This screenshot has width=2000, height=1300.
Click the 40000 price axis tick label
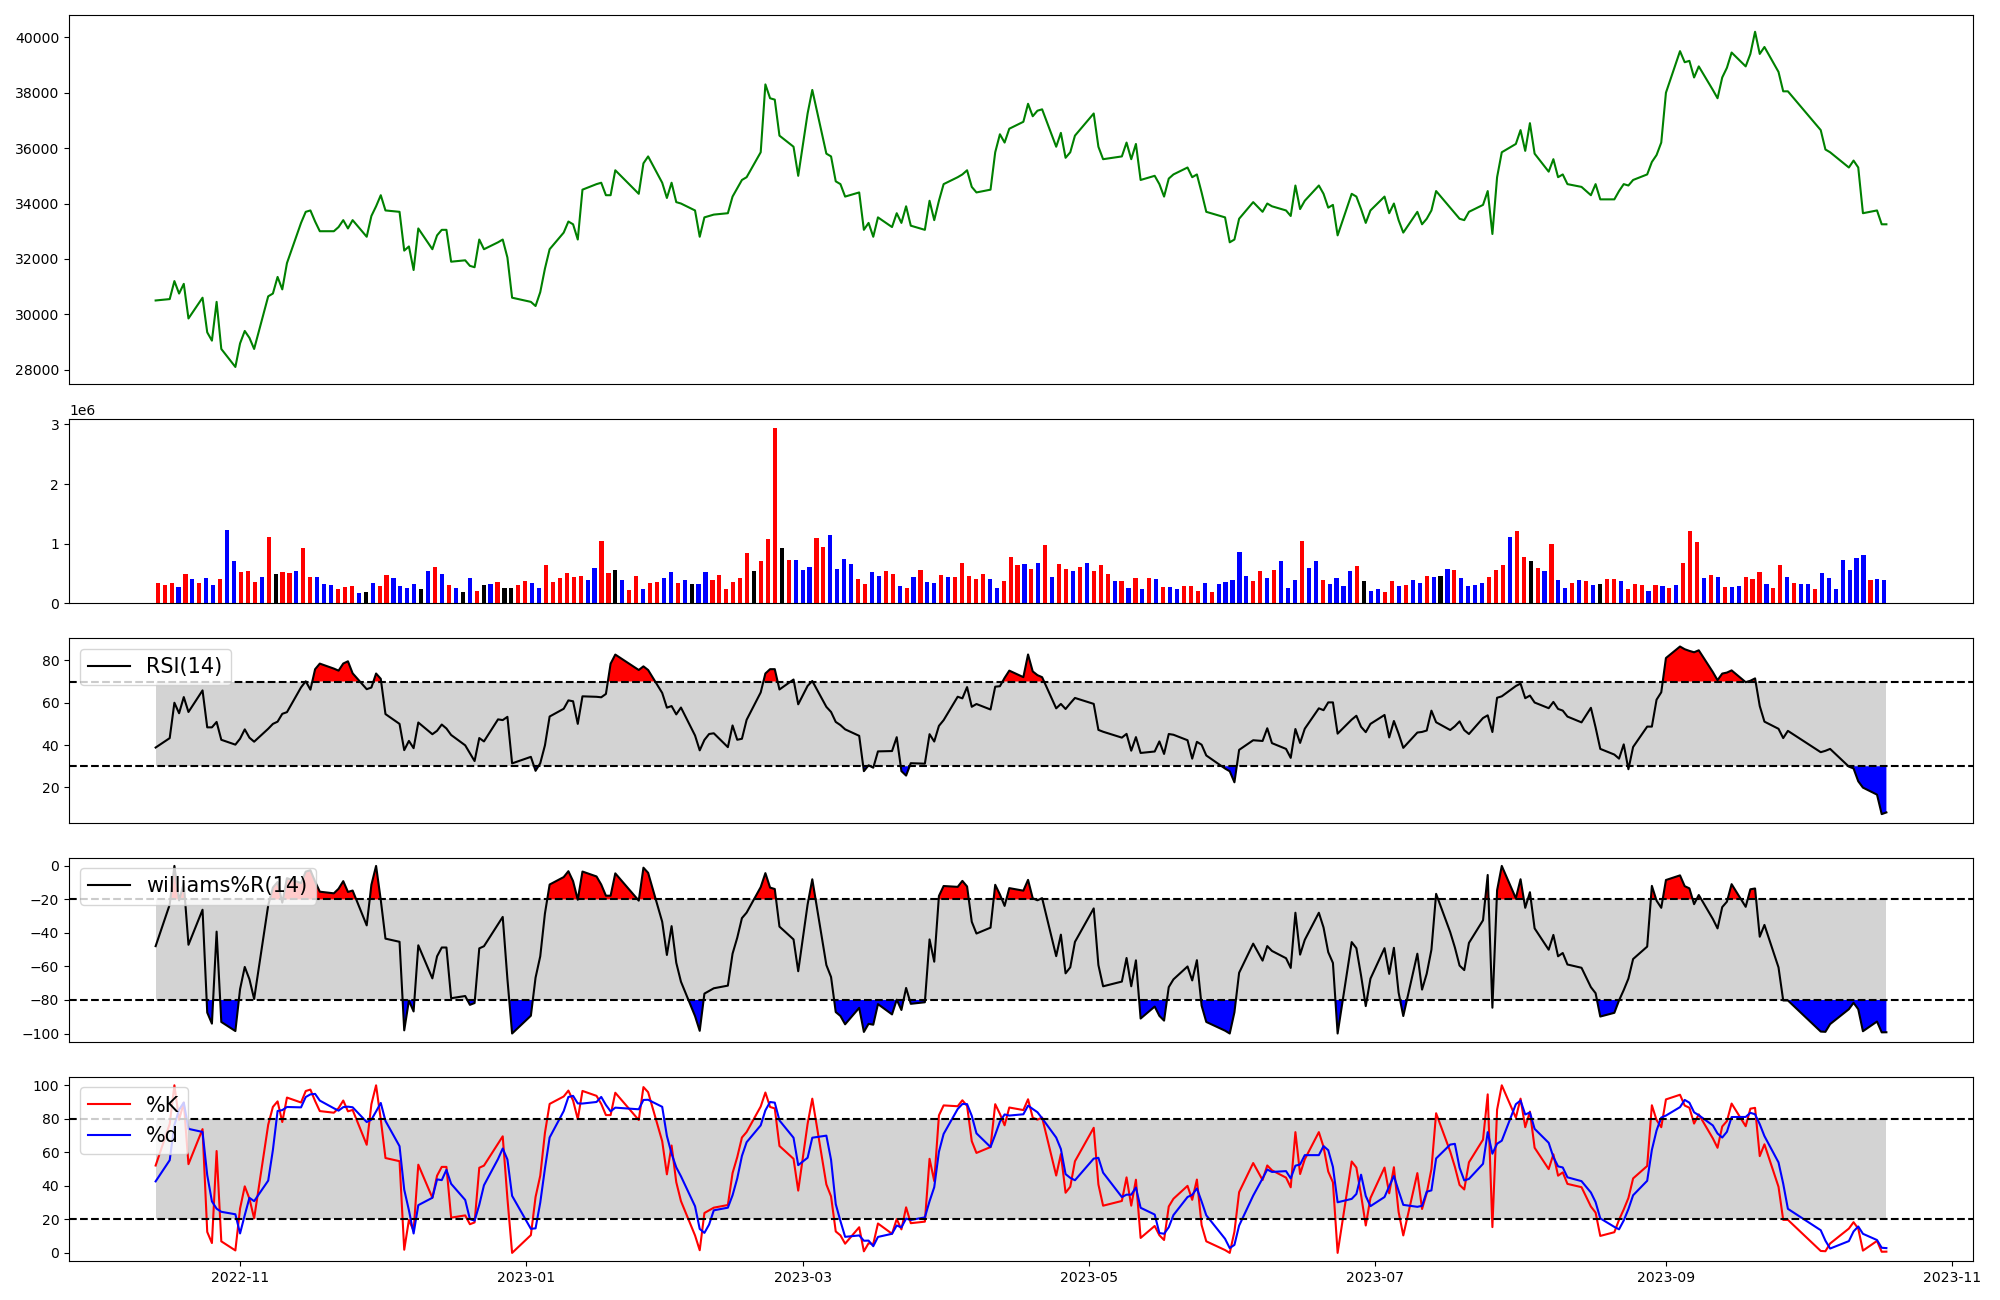coord(38,38)
